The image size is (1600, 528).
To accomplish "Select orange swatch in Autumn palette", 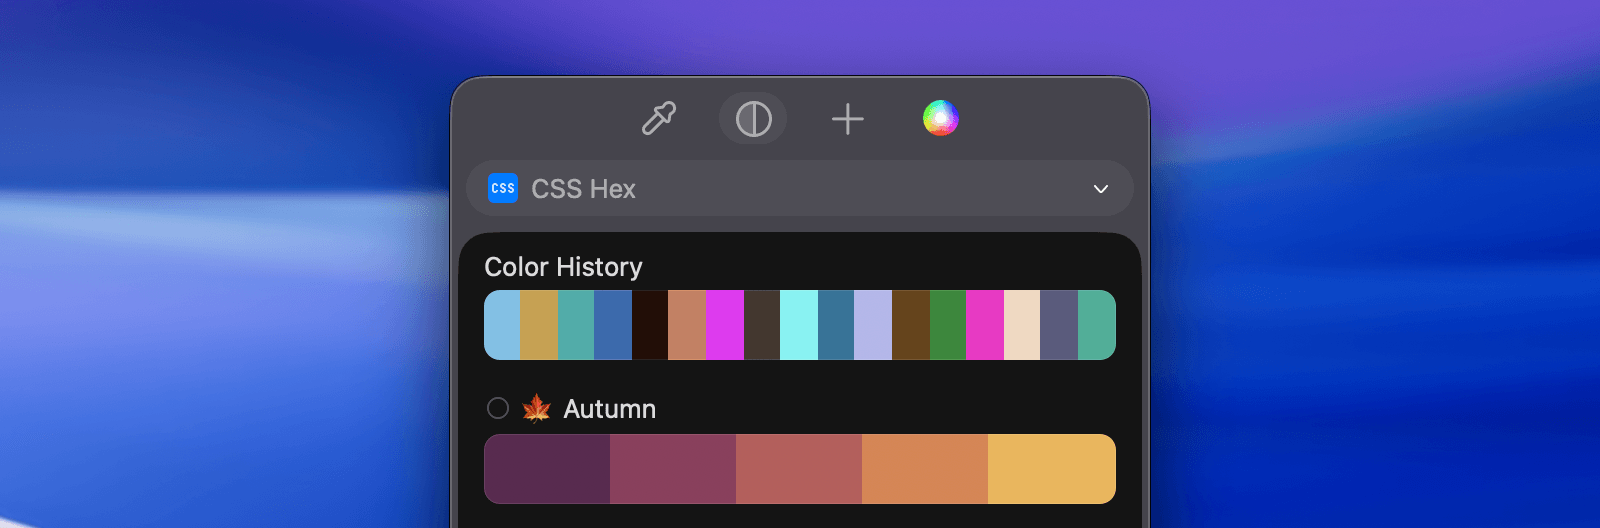I will 925,469.
